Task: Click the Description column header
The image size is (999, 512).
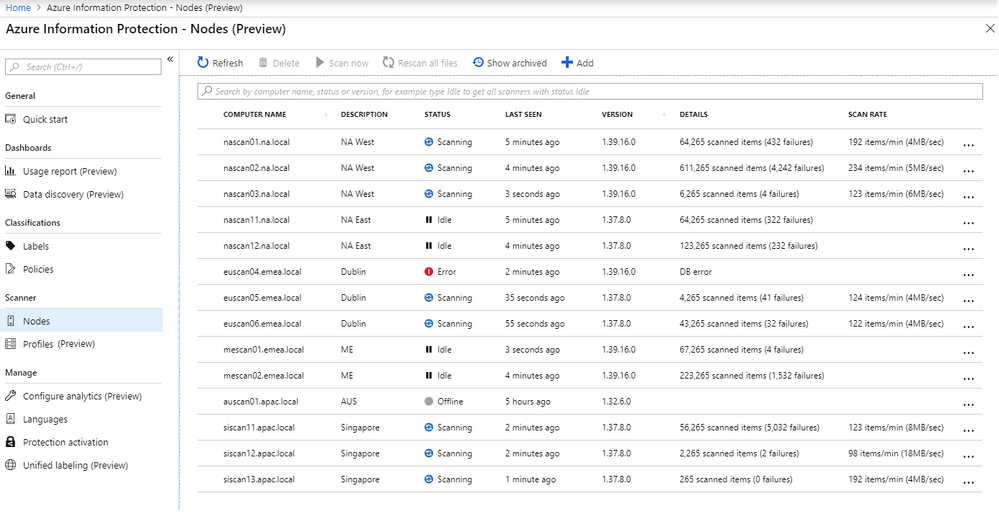Action: click(364, 115)
